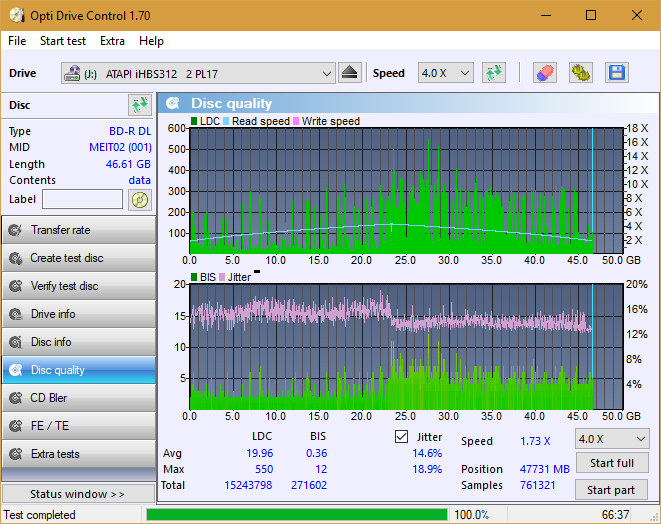Viewport: 661px width, 524px height.
Task: Click the Test completed status text
Action: pos(40,515)
